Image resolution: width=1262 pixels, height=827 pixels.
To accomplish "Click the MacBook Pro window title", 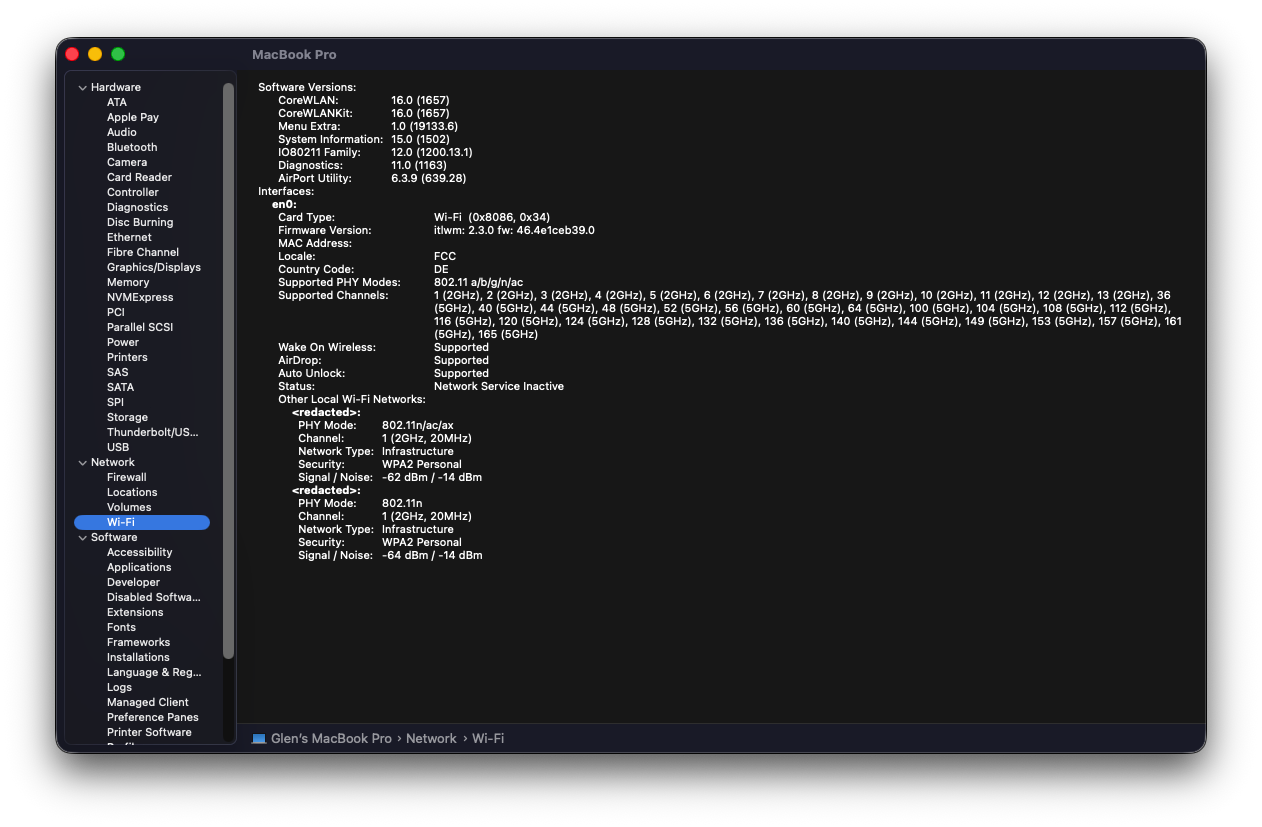I will click(x=294, y=54).
